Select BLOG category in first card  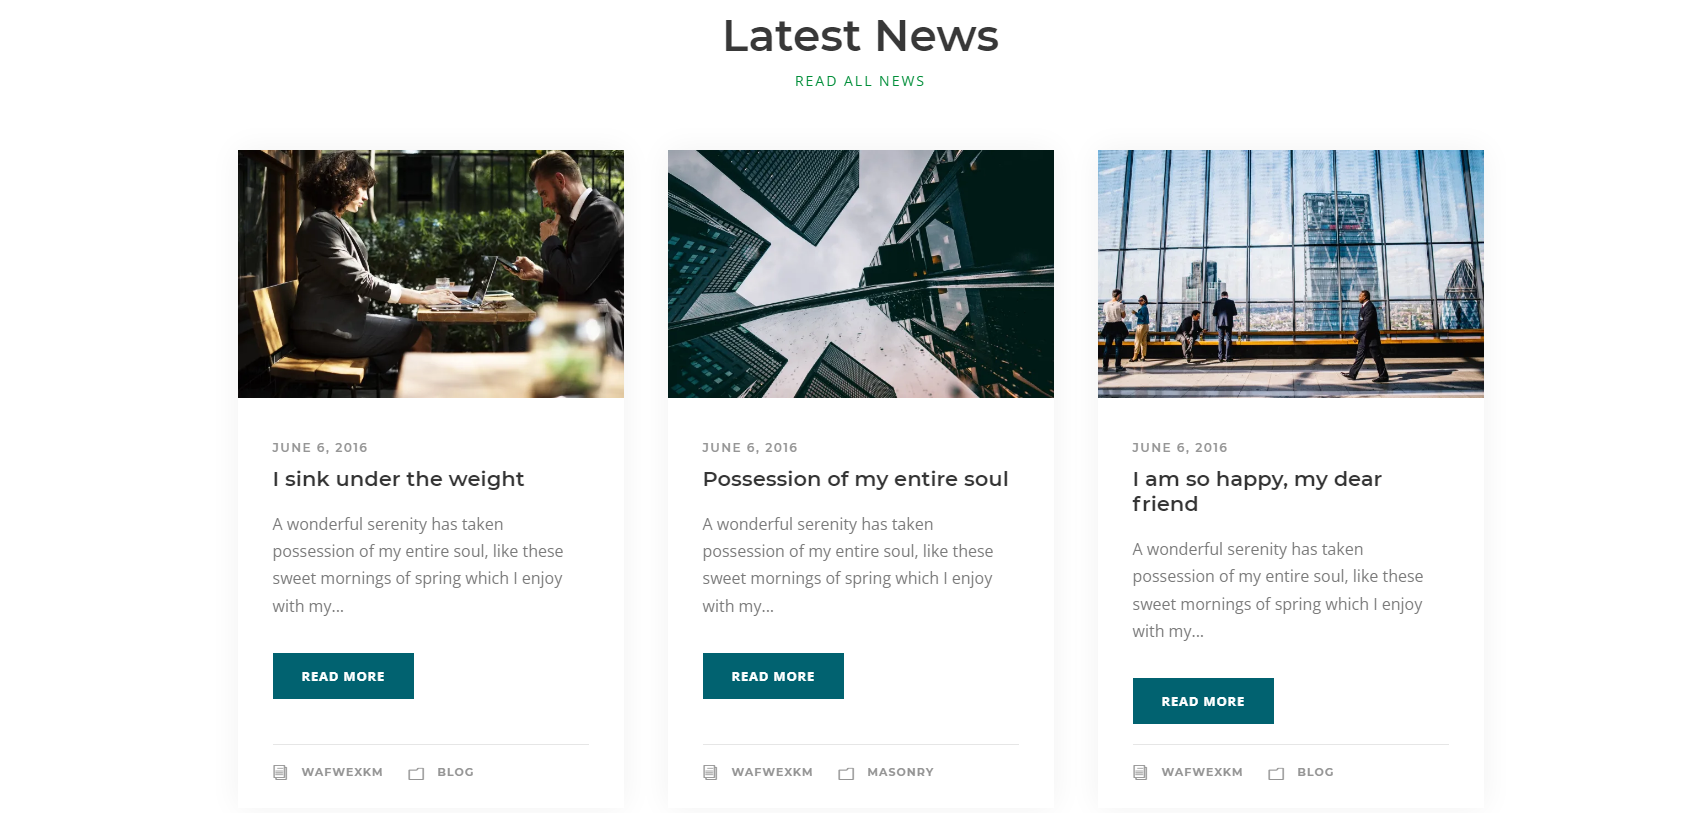[455, 772]
